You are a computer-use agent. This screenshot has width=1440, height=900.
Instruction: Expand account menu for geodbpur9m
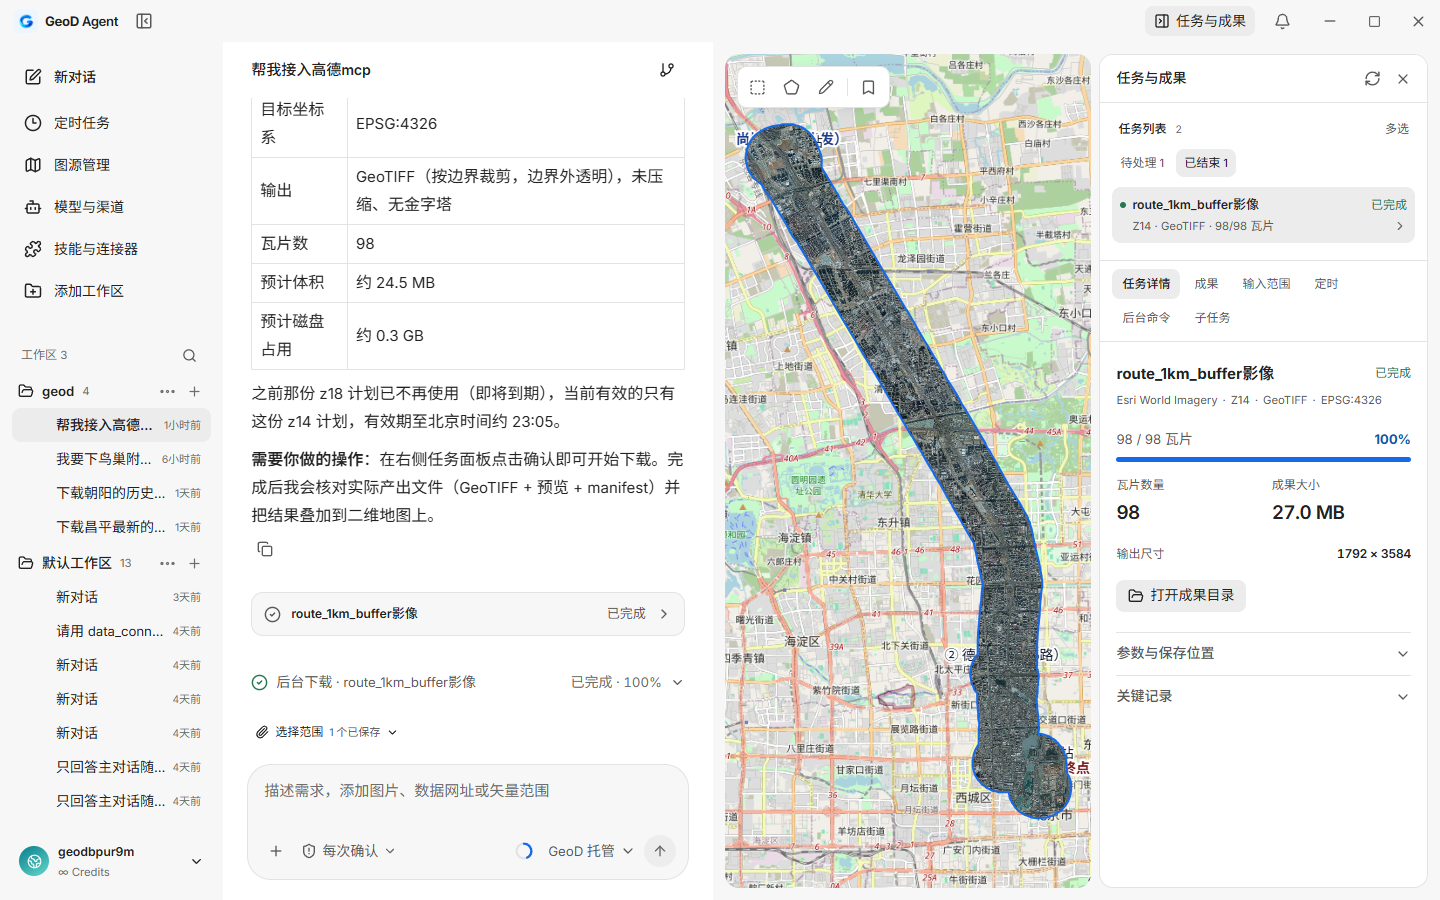196,861
